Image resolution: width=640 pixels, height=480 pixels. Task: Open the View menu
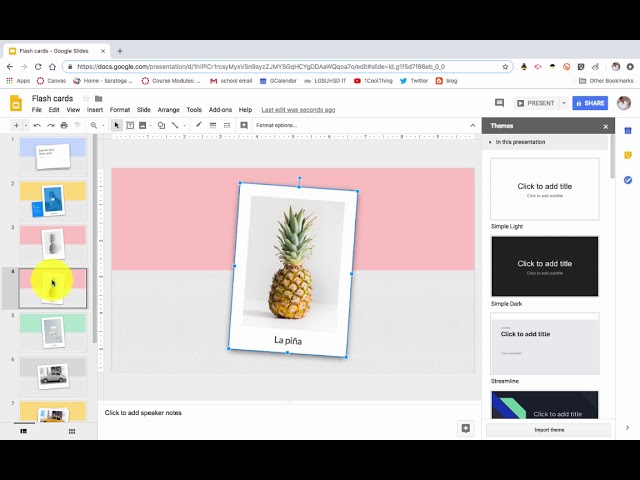coord(73,110)
